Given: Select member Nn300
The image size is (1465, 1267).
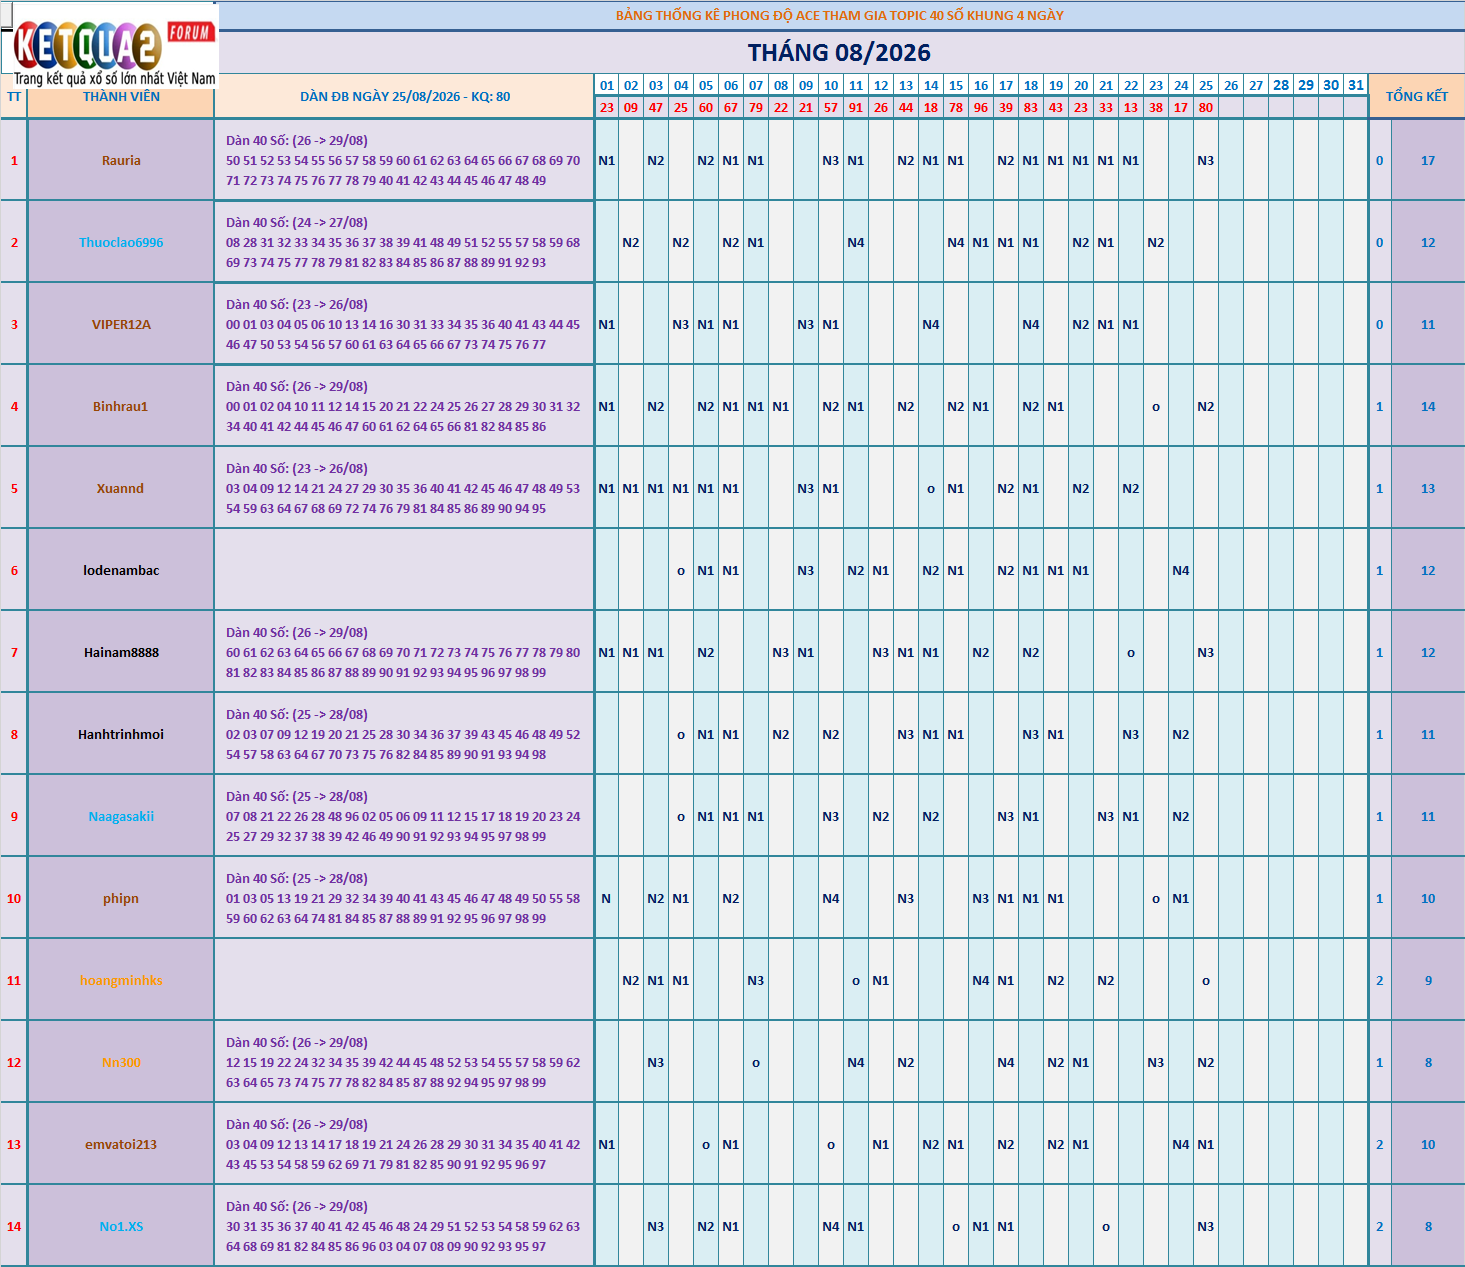Looking at the screenshot, I should pos(121,1062).
